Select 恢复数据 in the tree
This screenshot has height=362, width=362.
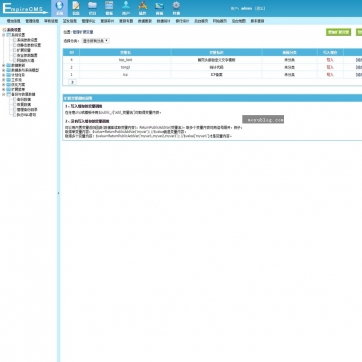click(24, 104)
